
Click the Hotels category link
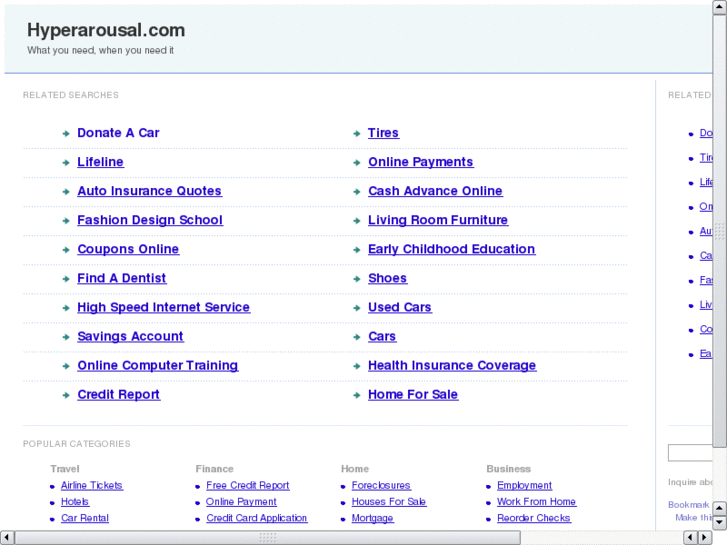(x=75, y=501)
